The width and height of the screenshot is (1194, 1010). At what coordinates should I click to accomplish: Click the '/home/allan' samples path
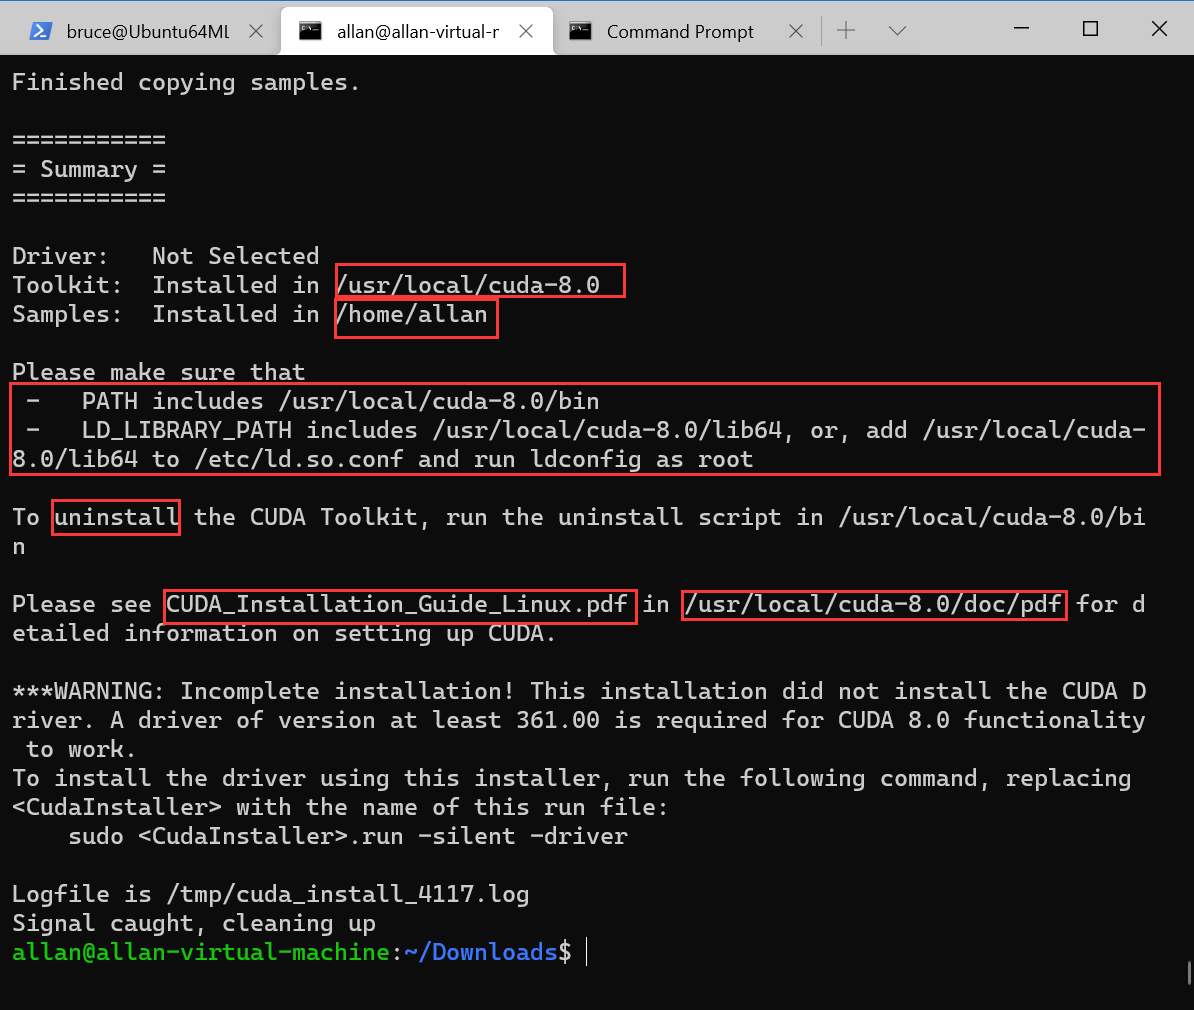click(411, 315)
